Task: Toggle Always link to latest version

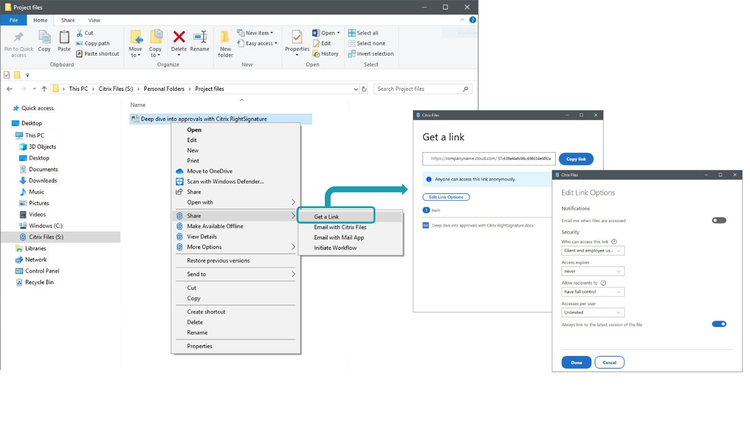Action: tap(719, 324)
